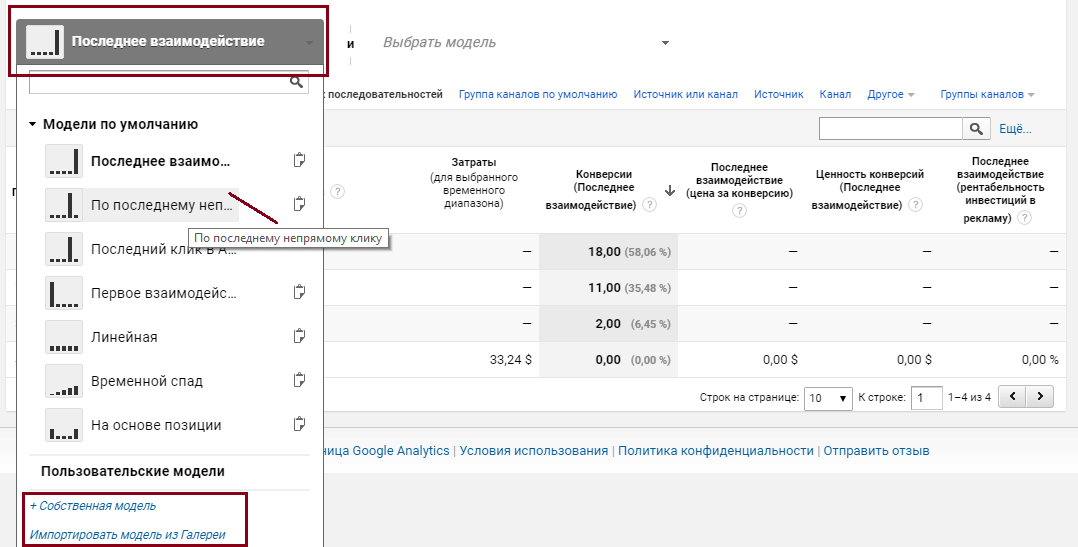Viewport: 1078px width, 547px height.
Task: Select the Линейная model
Action: [124, 337]
